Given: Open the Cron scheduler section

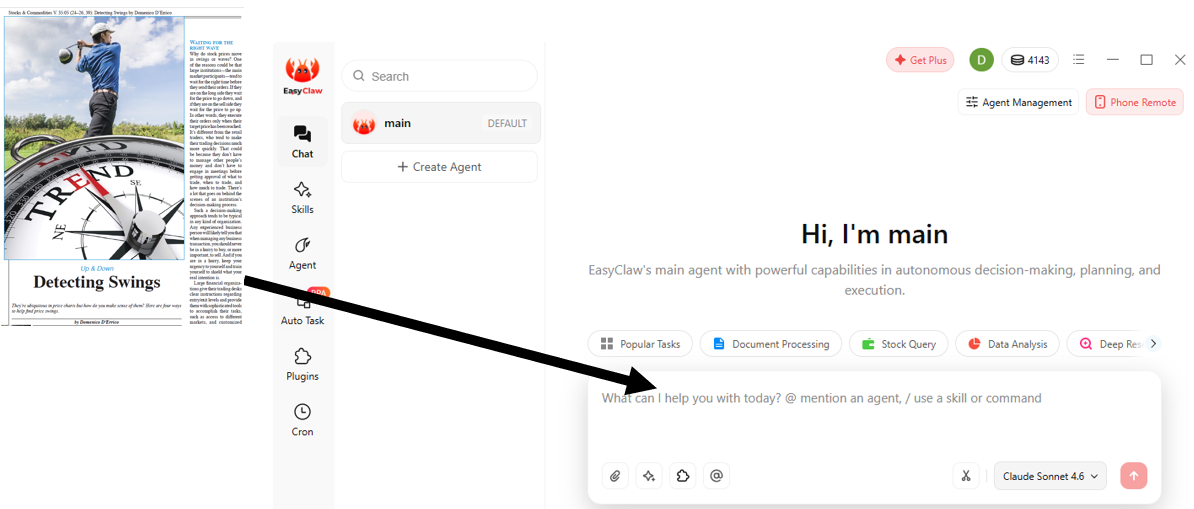Looking at the screenshot, I should 302,420.
